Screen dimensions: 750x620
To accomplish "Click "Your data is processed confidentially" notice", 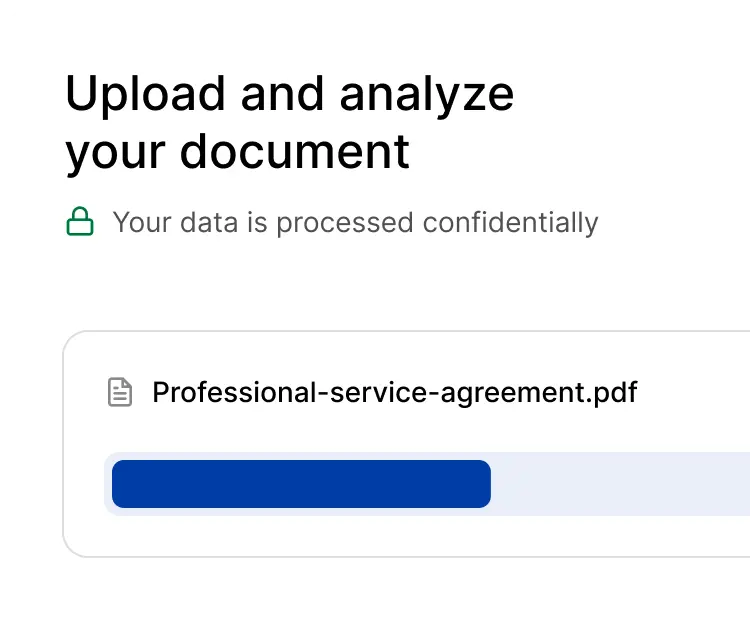I will pos(355,223).
